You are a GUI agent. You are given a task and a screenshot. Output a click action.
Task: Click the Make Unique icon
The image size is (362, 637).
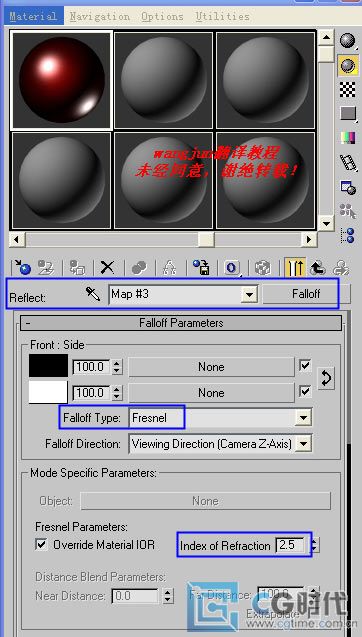[169, 268]
